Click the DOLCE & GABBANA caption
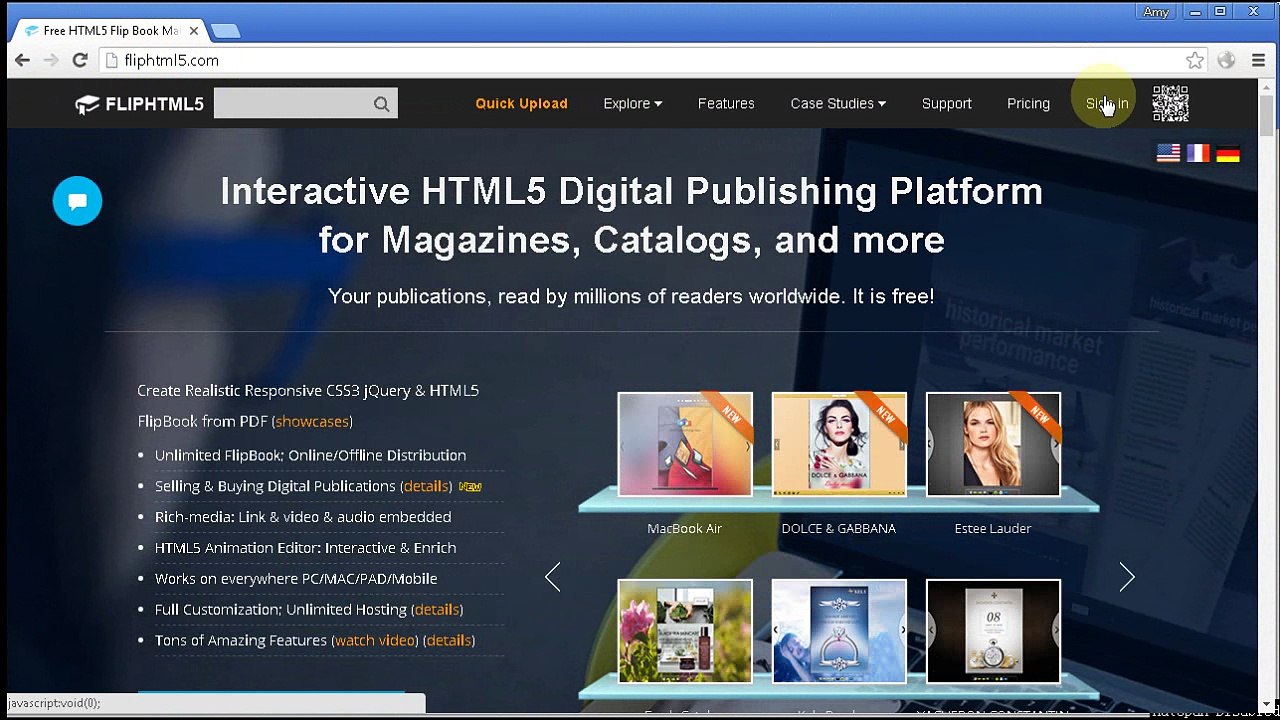 [839, 528]
